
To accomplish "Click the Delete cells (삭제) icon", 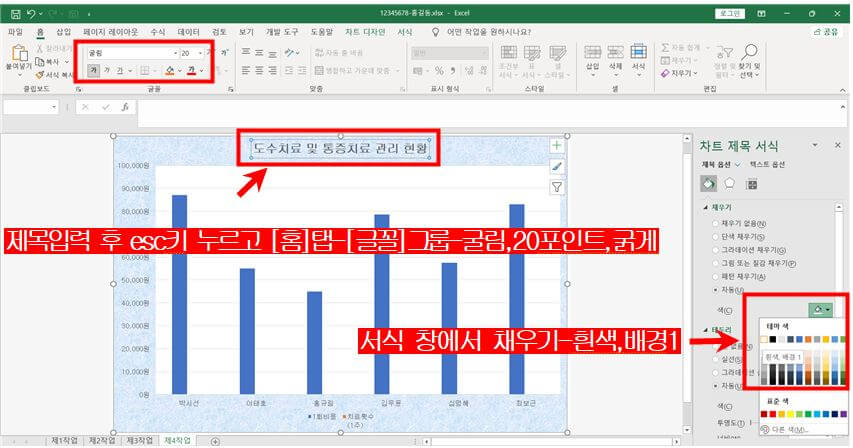I will pos(615,52).
